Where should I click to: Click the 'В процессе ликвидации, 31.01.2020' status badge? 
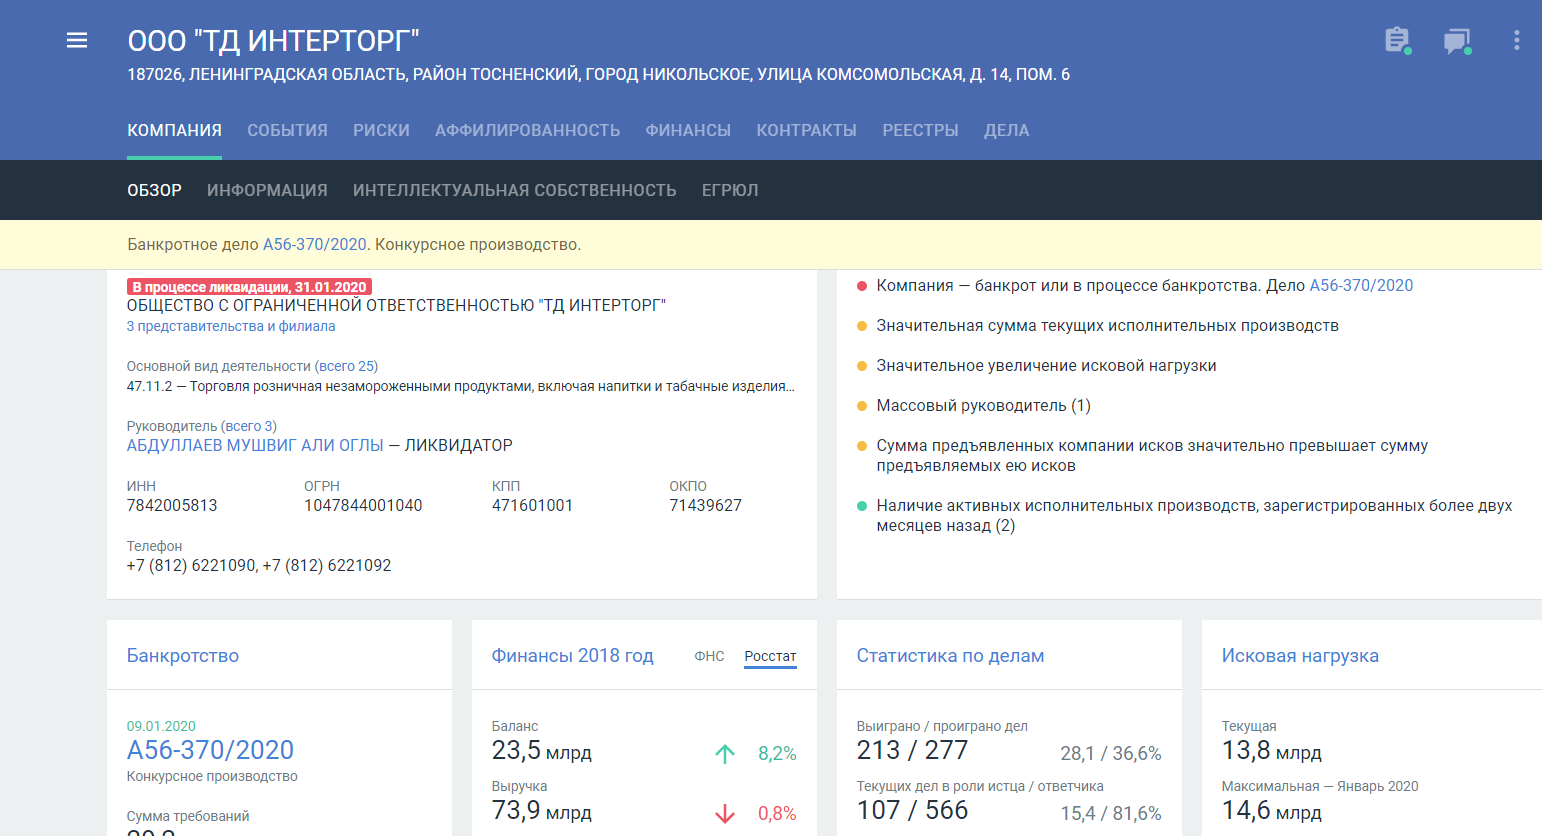click(250, 287)
